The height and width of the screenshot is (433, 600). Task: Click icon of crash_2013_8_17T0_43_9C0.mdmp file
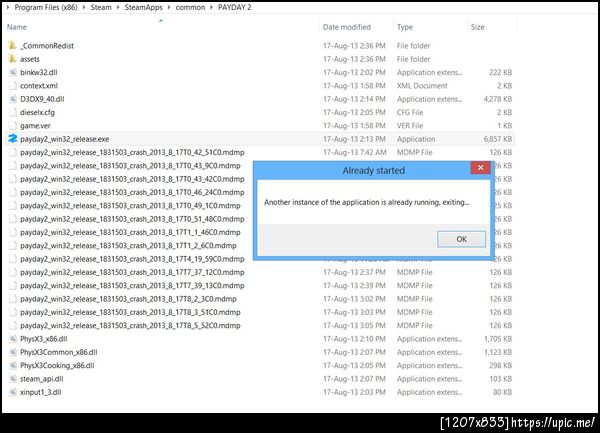click(13, 166)
